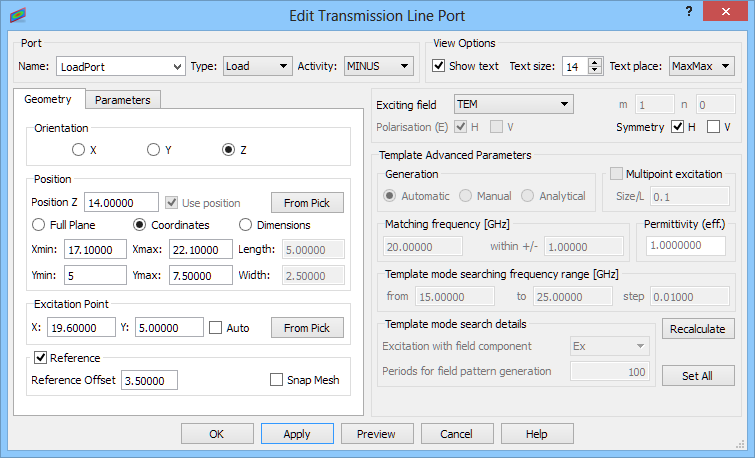This screenshot has width=755, height=458.
Task: Open the Exciting field TEM dropdown
Action: [x=513, y=104]
